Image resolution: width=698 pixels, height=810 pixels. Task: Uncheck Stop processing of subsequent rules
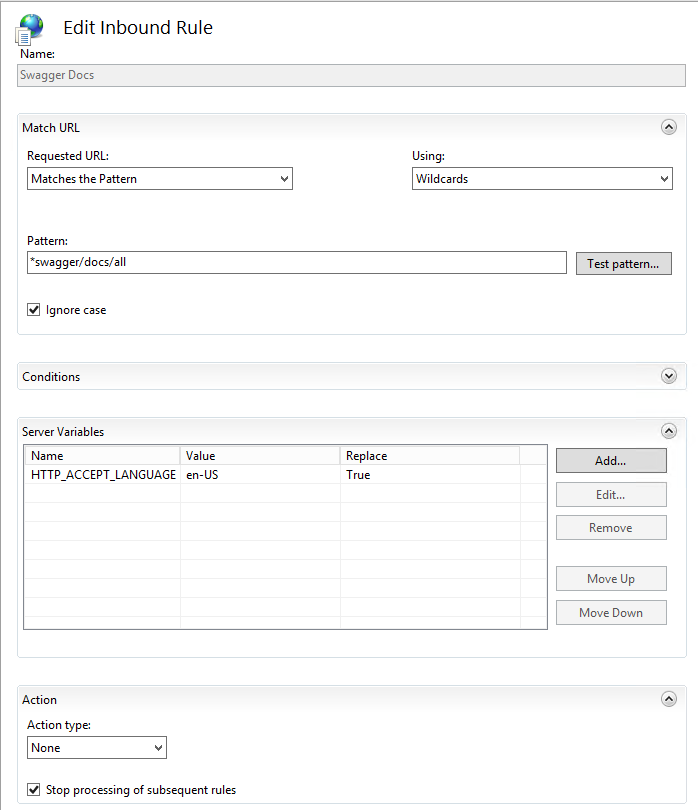(34, 790)
